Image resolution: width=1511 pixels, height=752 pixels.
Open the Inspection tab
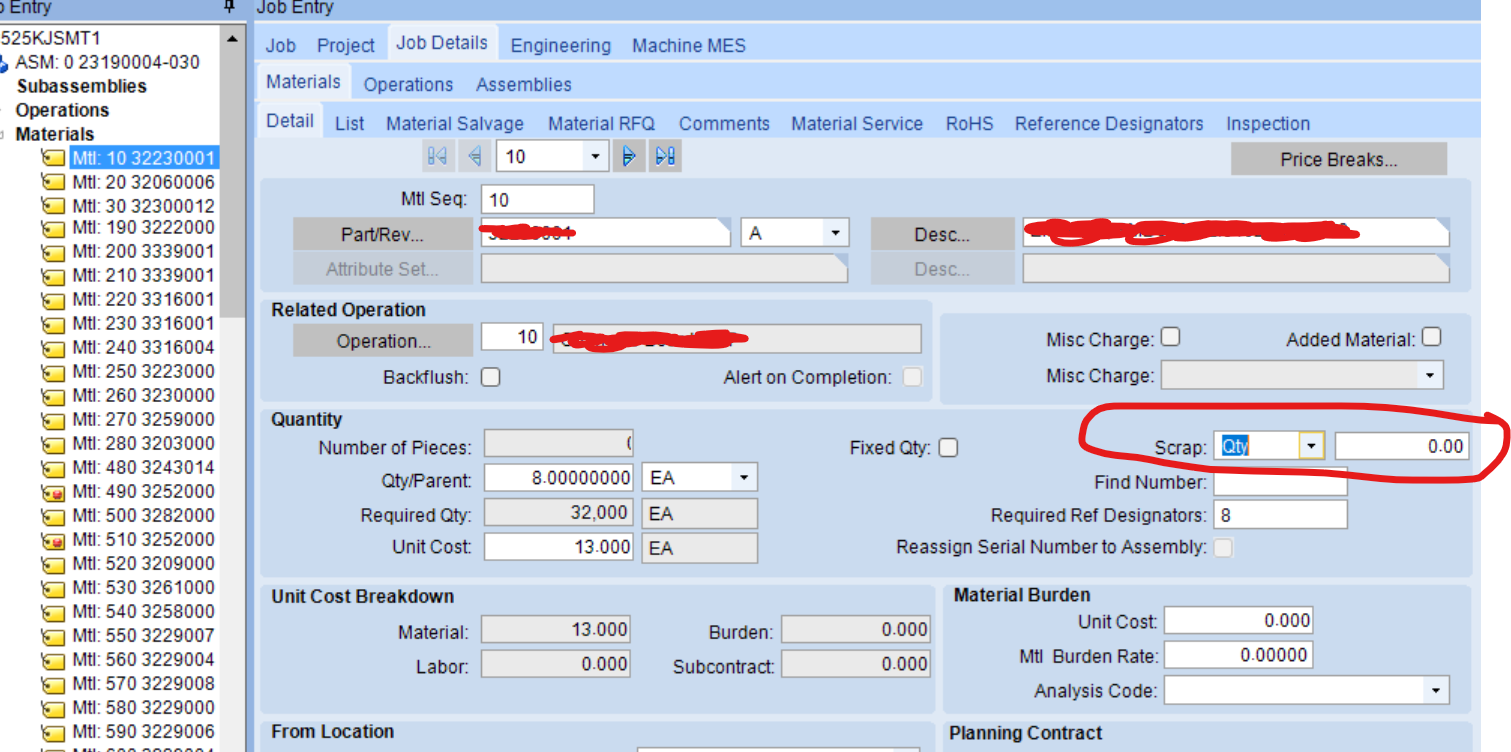pos(1268,124)
